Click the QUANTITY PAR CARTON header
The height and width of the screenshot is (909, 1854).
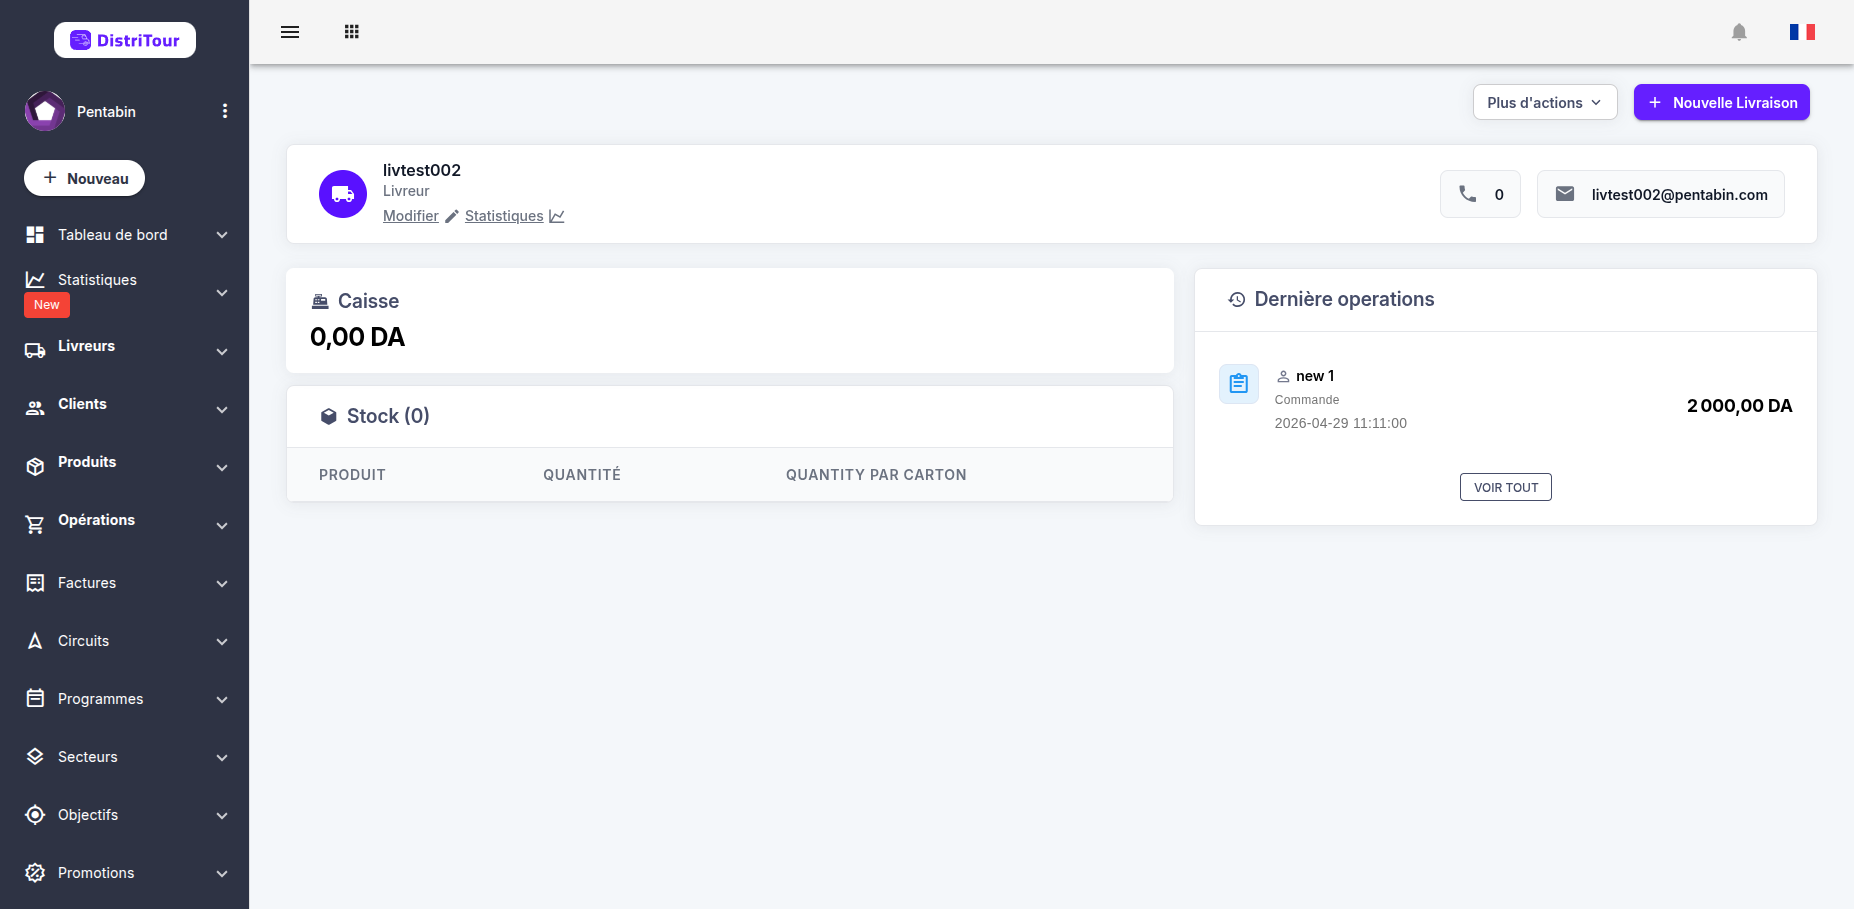pos(876,475)
